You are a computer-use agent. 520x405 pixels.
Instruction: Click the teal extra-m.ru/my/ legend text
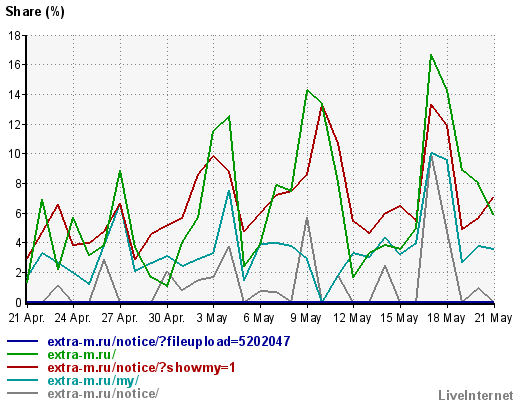coord(93,380)
